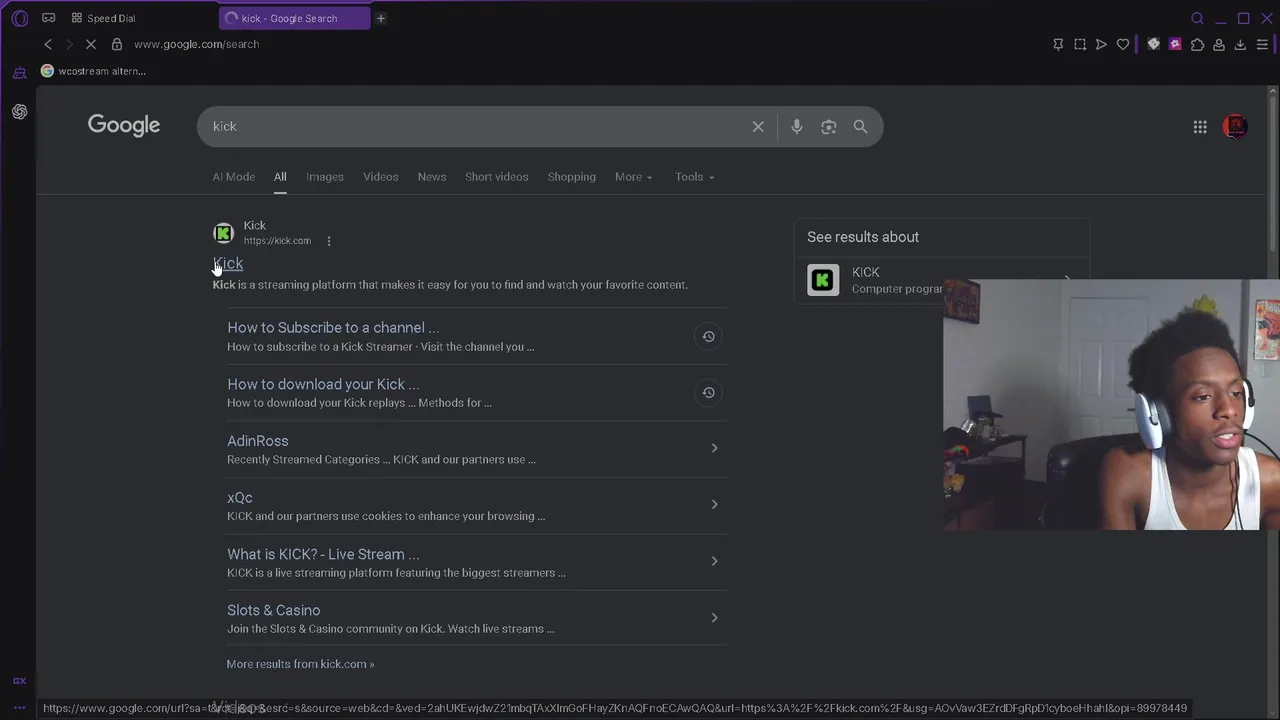Viewport: 1280px width, 720px height.
Task: Open the GX sidebar control icon
Action: click(x=19, y=681)
